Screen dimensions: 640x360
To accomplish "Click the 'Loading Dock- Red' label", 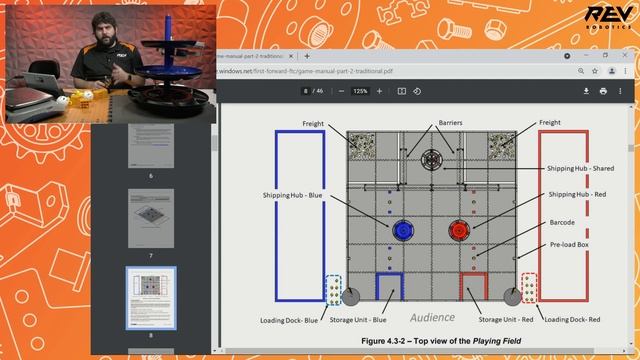I will click(572, 320).
